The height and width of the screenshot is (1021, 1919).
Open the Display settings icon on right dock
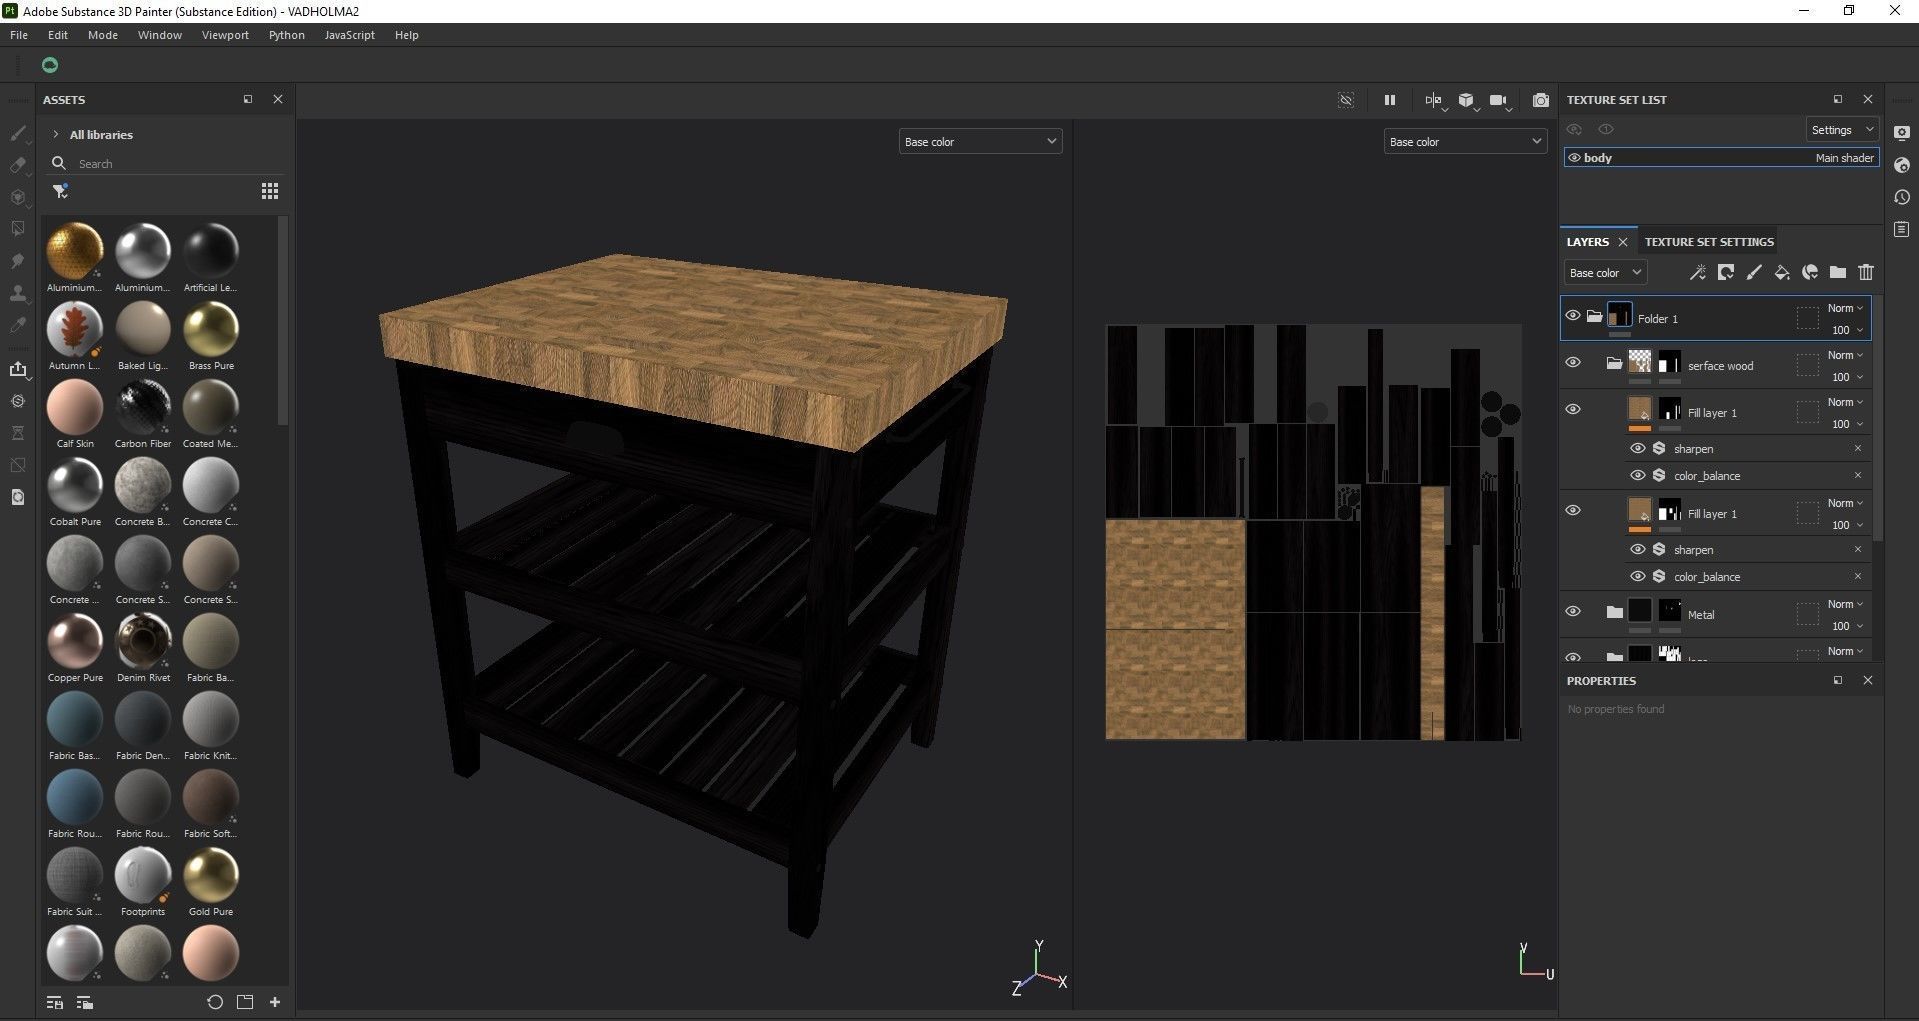(1902, 133)
